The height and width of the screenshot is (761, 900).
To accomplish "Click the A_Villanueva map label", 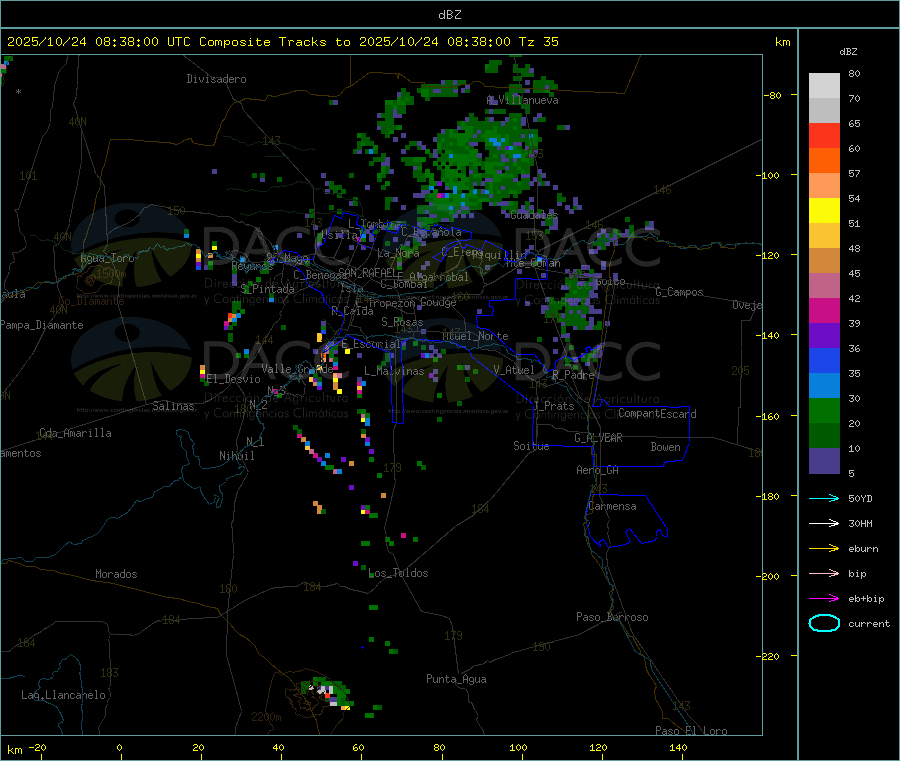I will tap(522, 100).
